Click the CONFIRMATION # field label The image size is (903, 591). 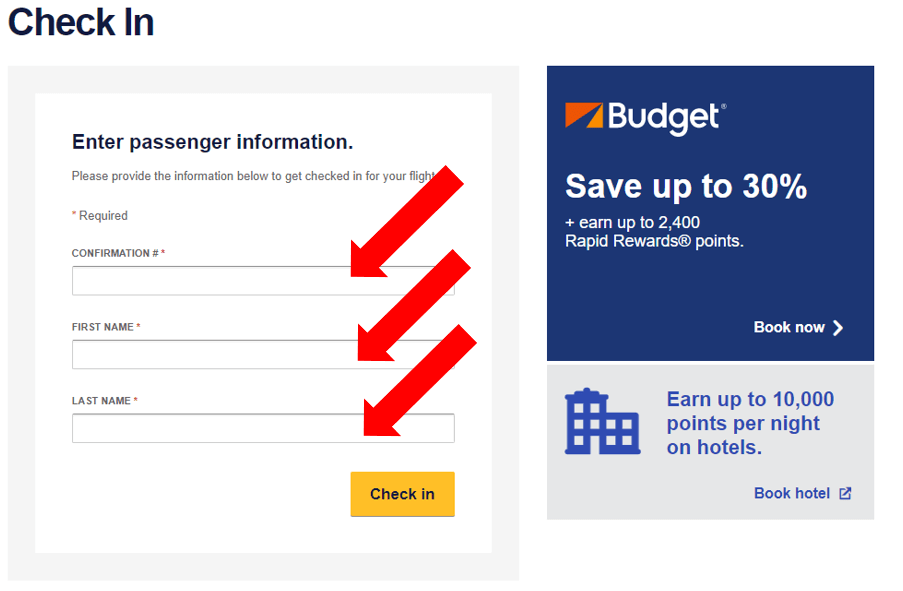pos(118,253)
